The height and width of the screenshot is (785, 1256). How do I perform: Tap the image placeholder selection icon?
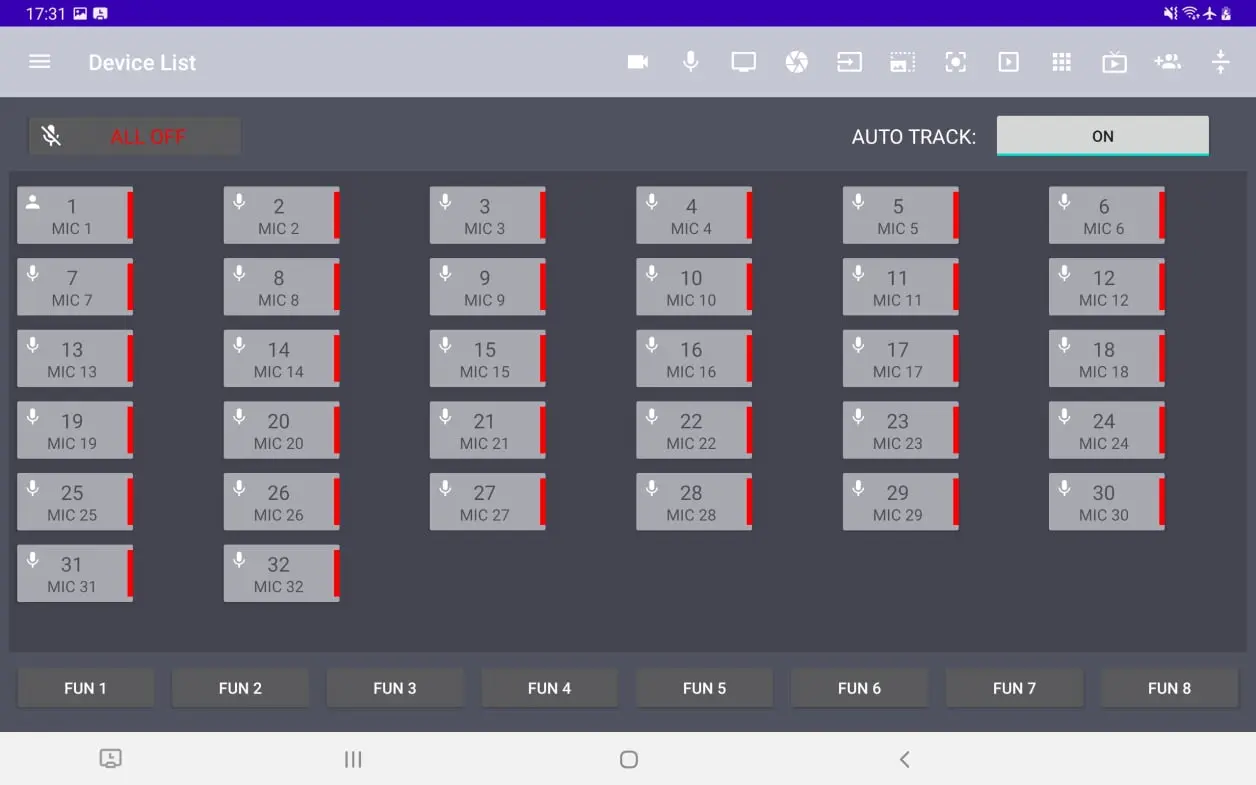pos(902,62)
